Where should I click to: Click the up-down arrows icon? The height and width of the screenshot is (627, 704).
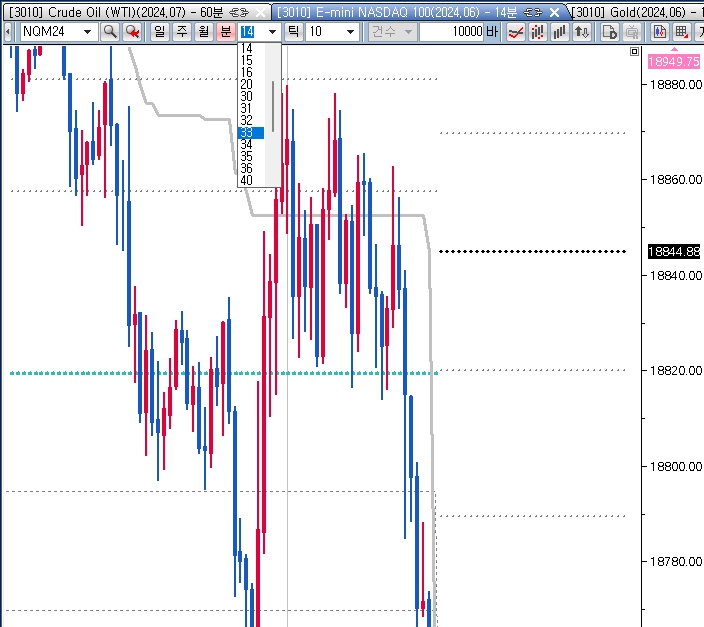(581, 32)
